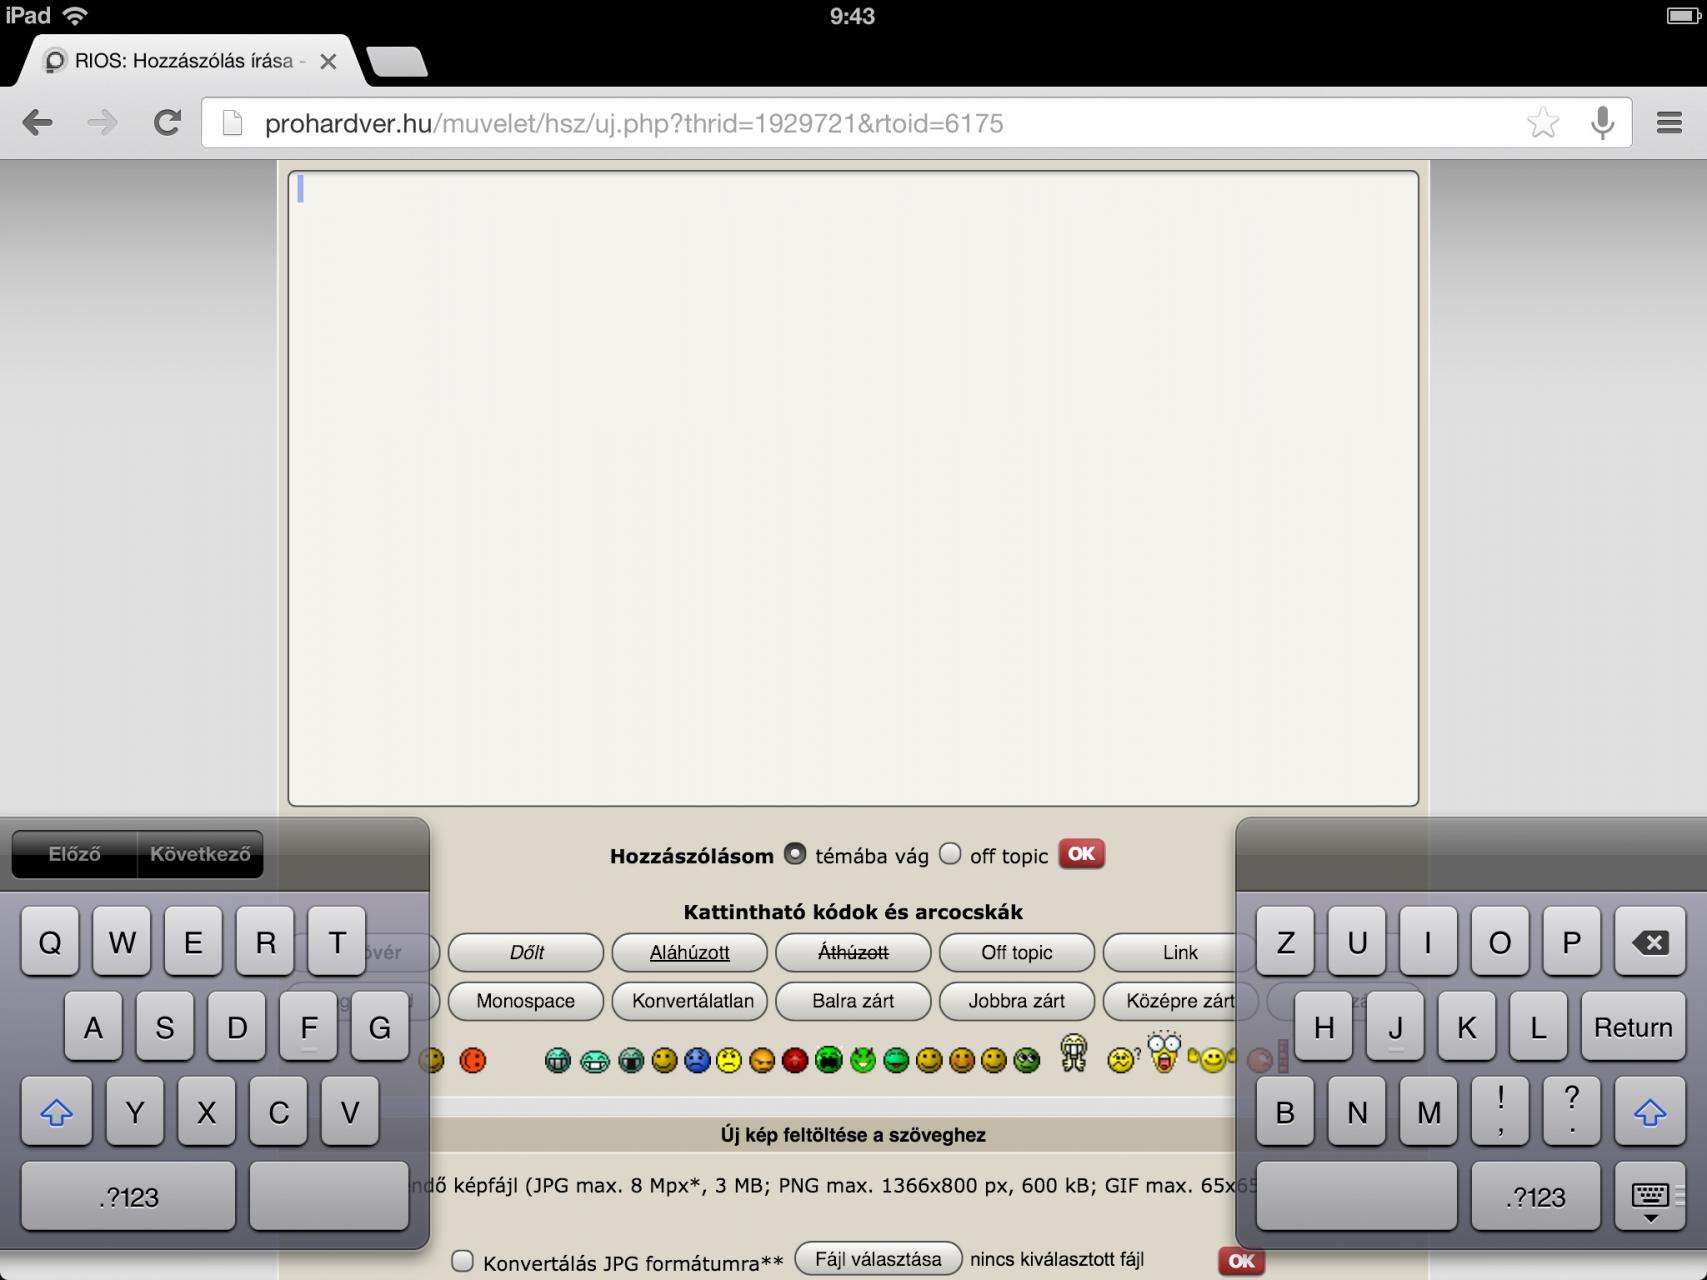Insert the yellow frowning smiley
Viewport: 1707px width, 1280px height.
(x=729, y=1060)
